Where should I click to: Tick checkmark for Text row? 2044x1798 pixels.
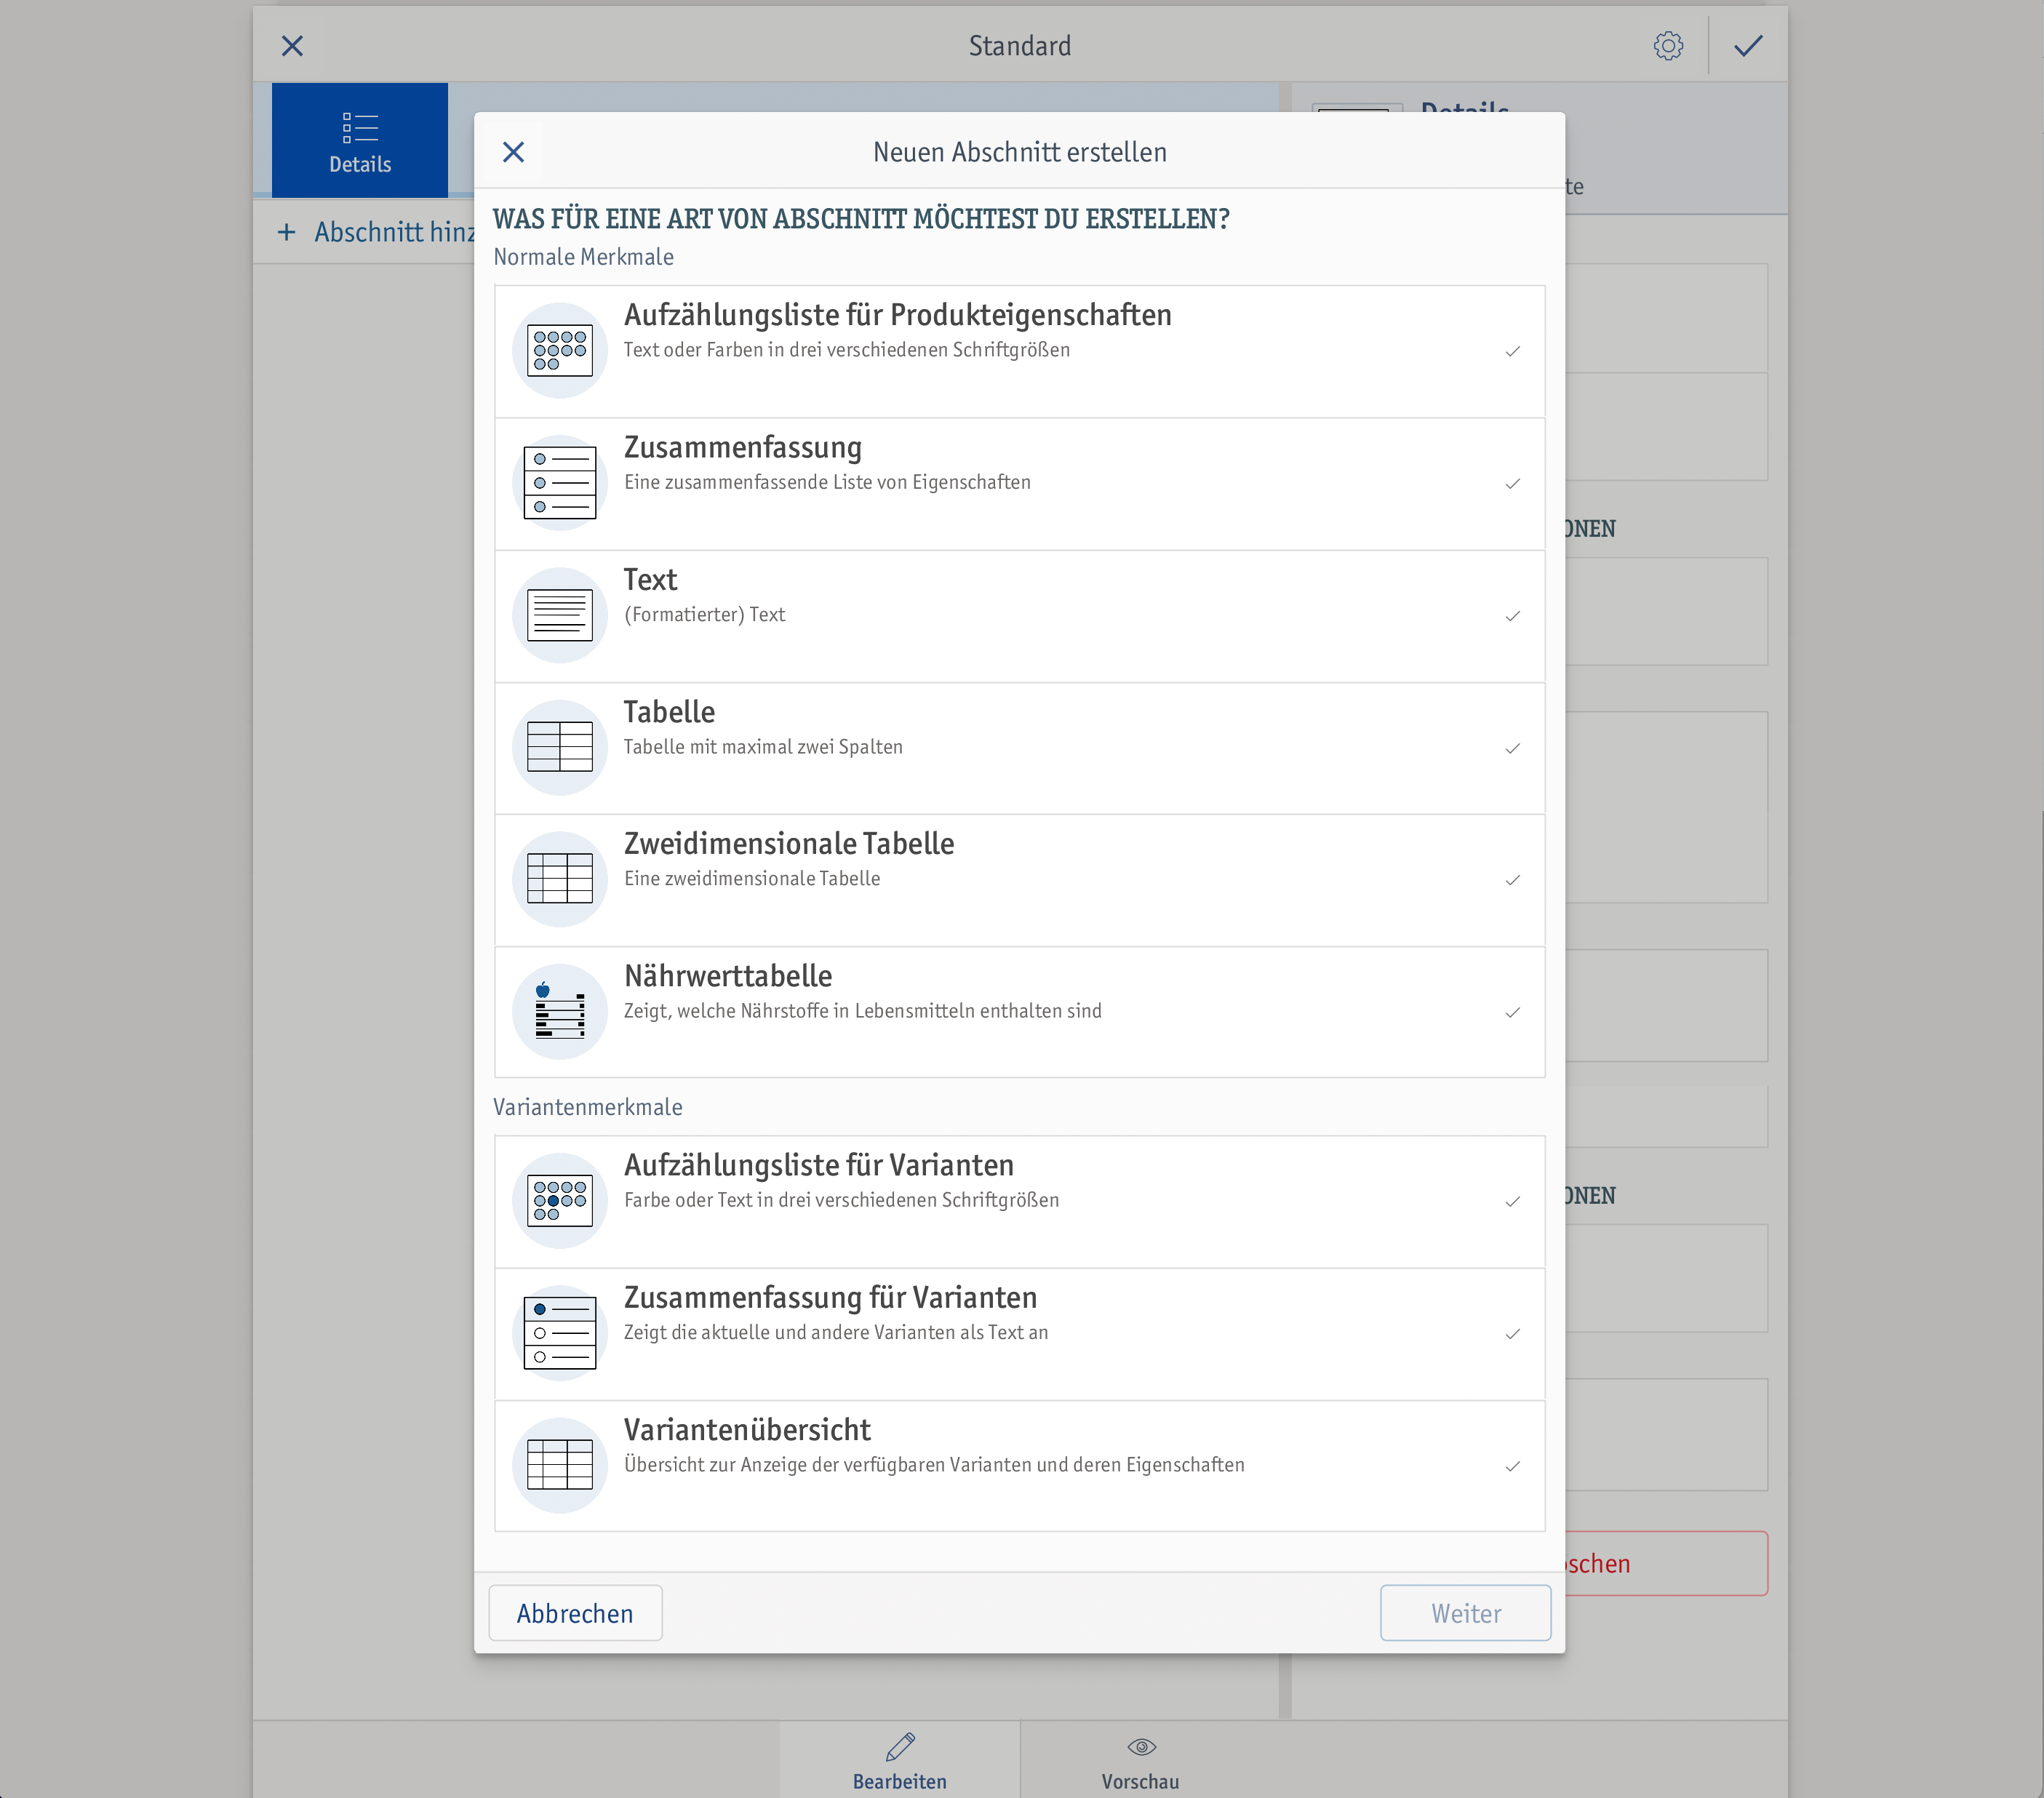coord(1513,616)
